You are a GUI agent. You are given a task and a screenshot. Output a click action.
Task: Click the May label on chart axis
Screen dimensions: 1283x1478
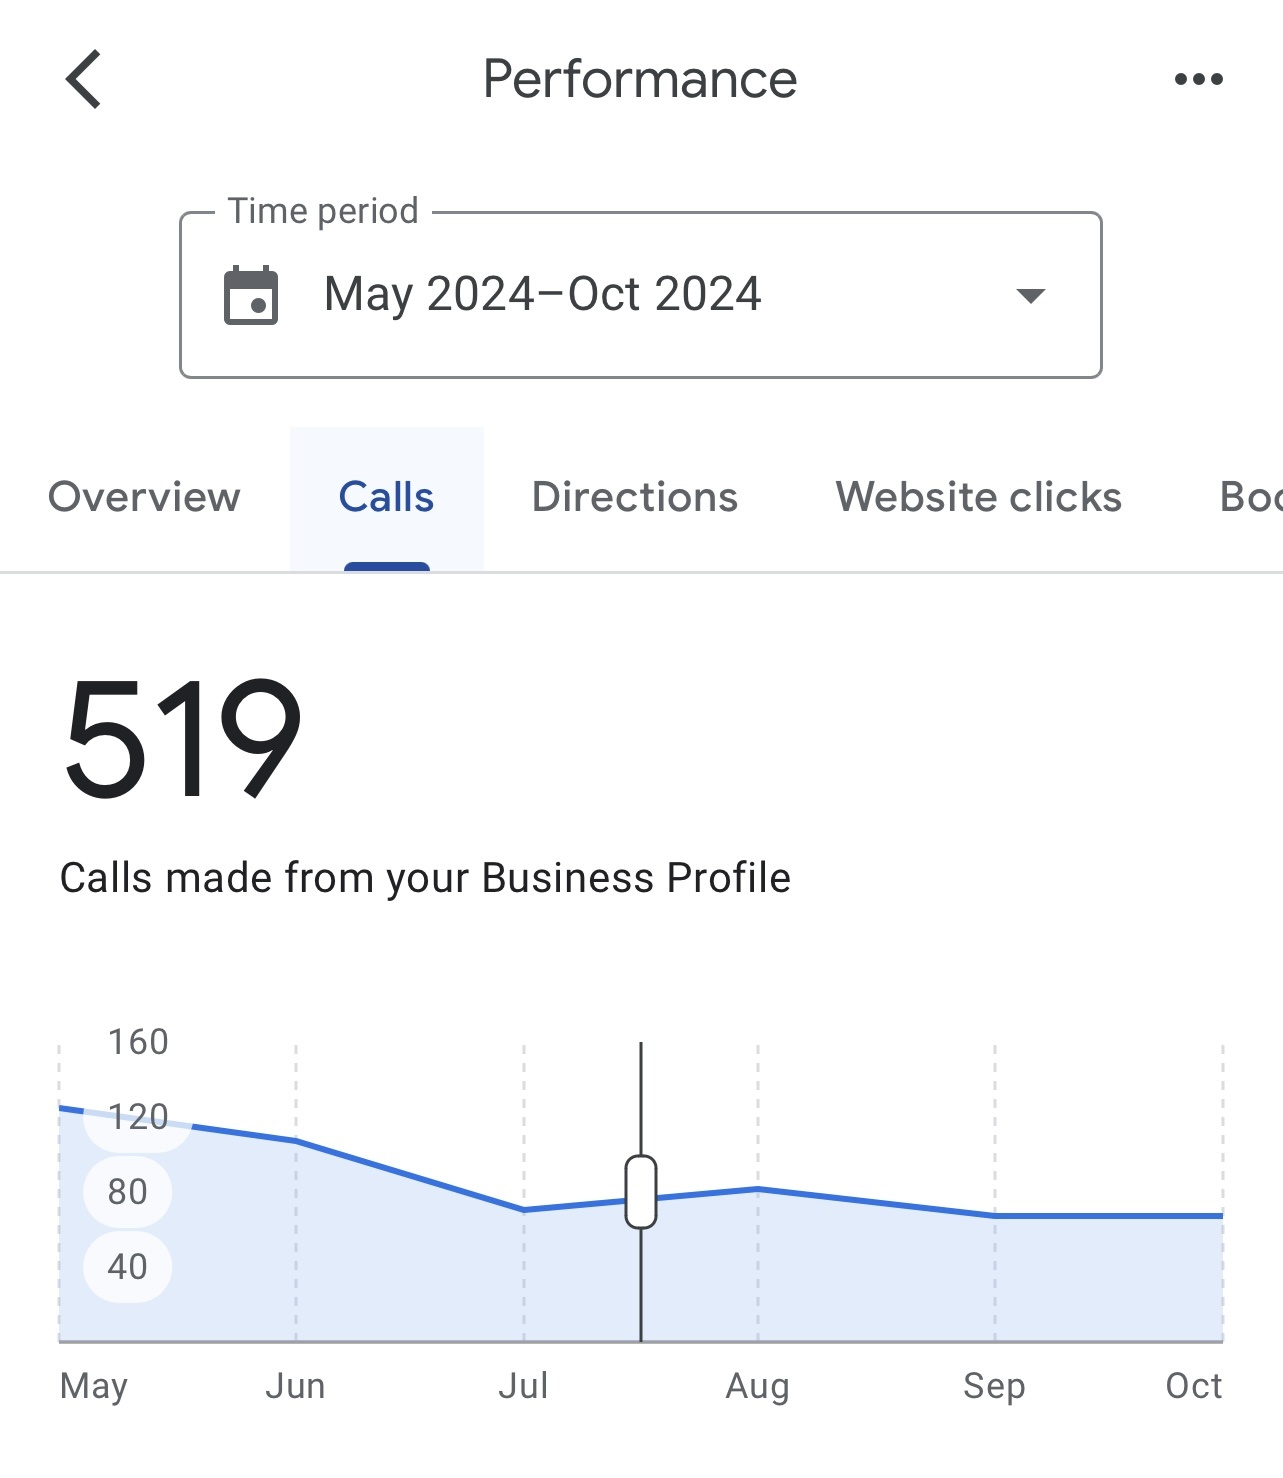click(x=94, y=1387)
